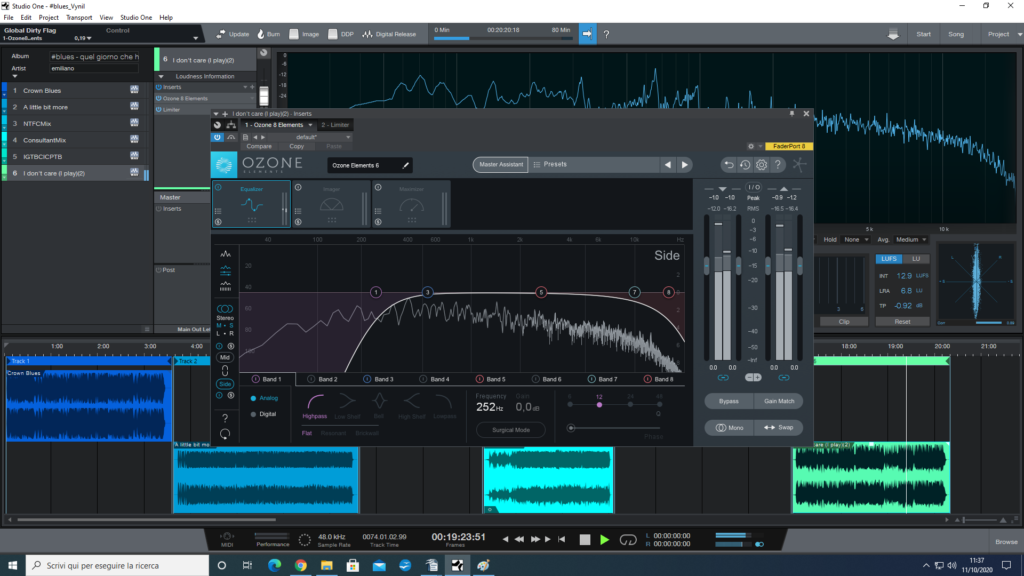
Task: Open the Ozone undo history icon
Action: point(744,165)
